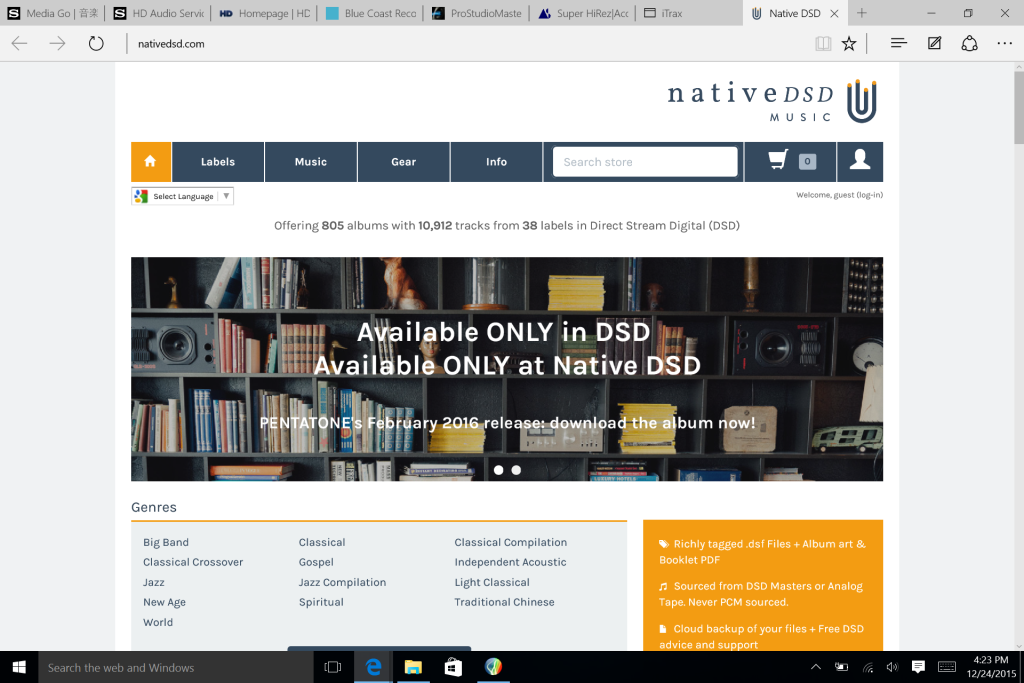
Task: Select second banner slide dot
Action: click(516, 470)
